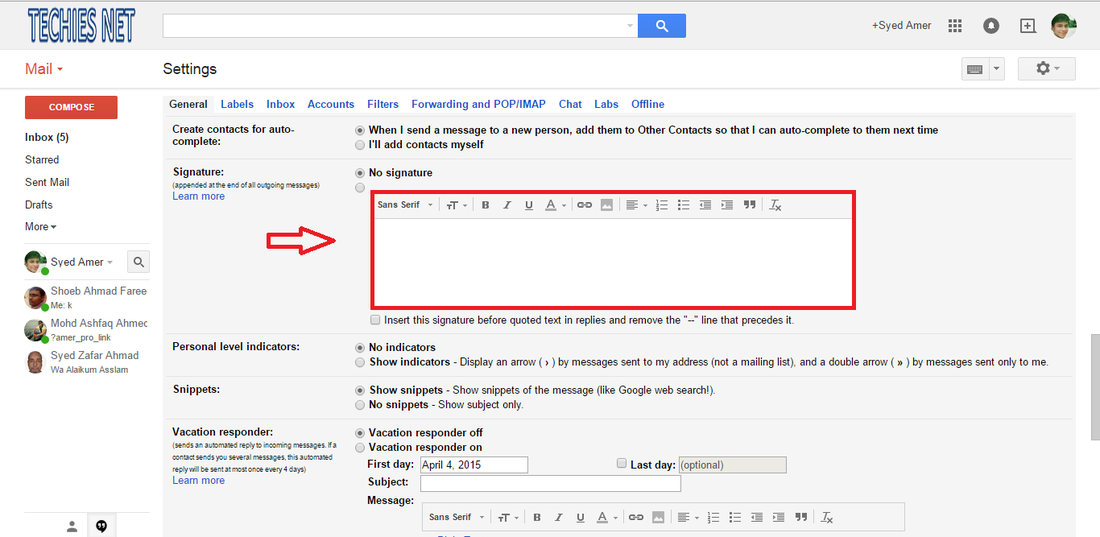Click Signature "Learn more" link

coord(199,197)
